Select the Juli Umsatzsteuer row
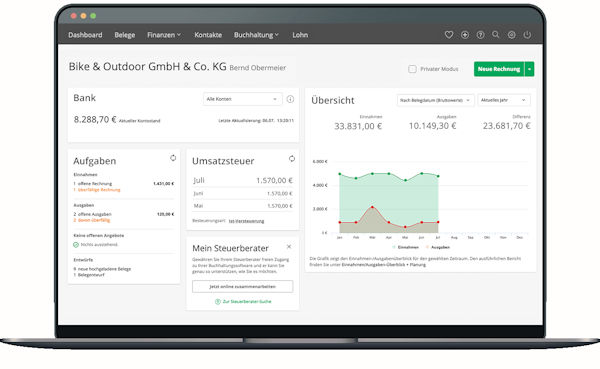This screenshot has width=600, height=369. pyautogui.click(x=243, y=180)
